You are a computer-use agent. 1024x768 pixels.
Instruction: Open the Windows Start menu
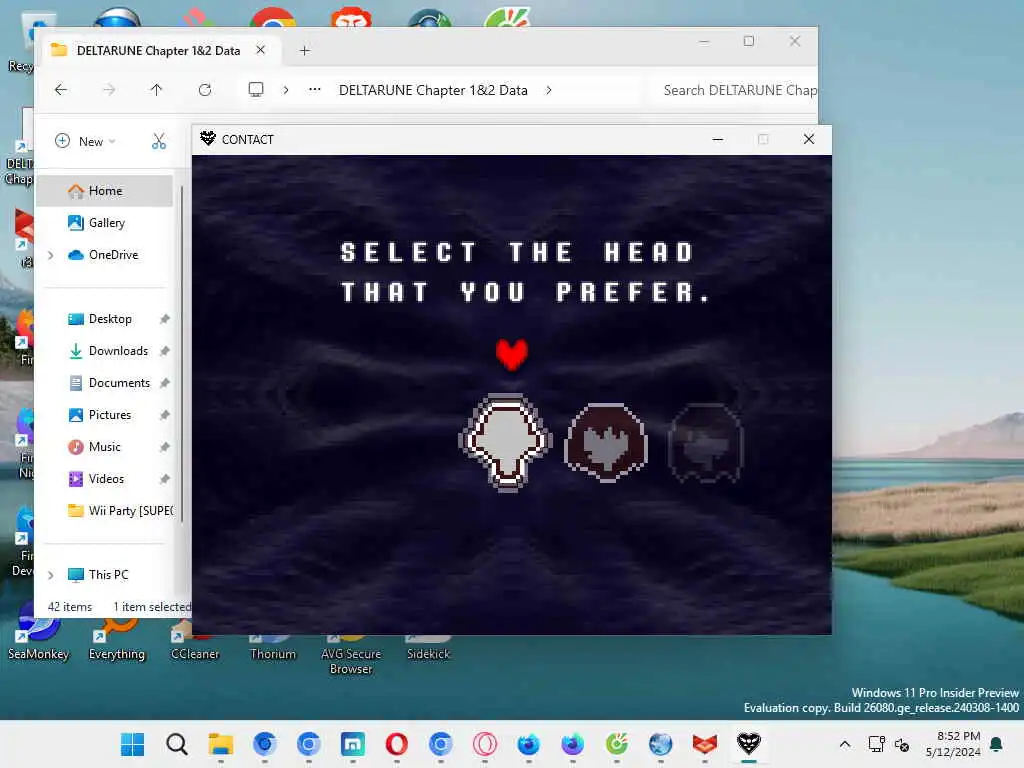tap(133, 744)
